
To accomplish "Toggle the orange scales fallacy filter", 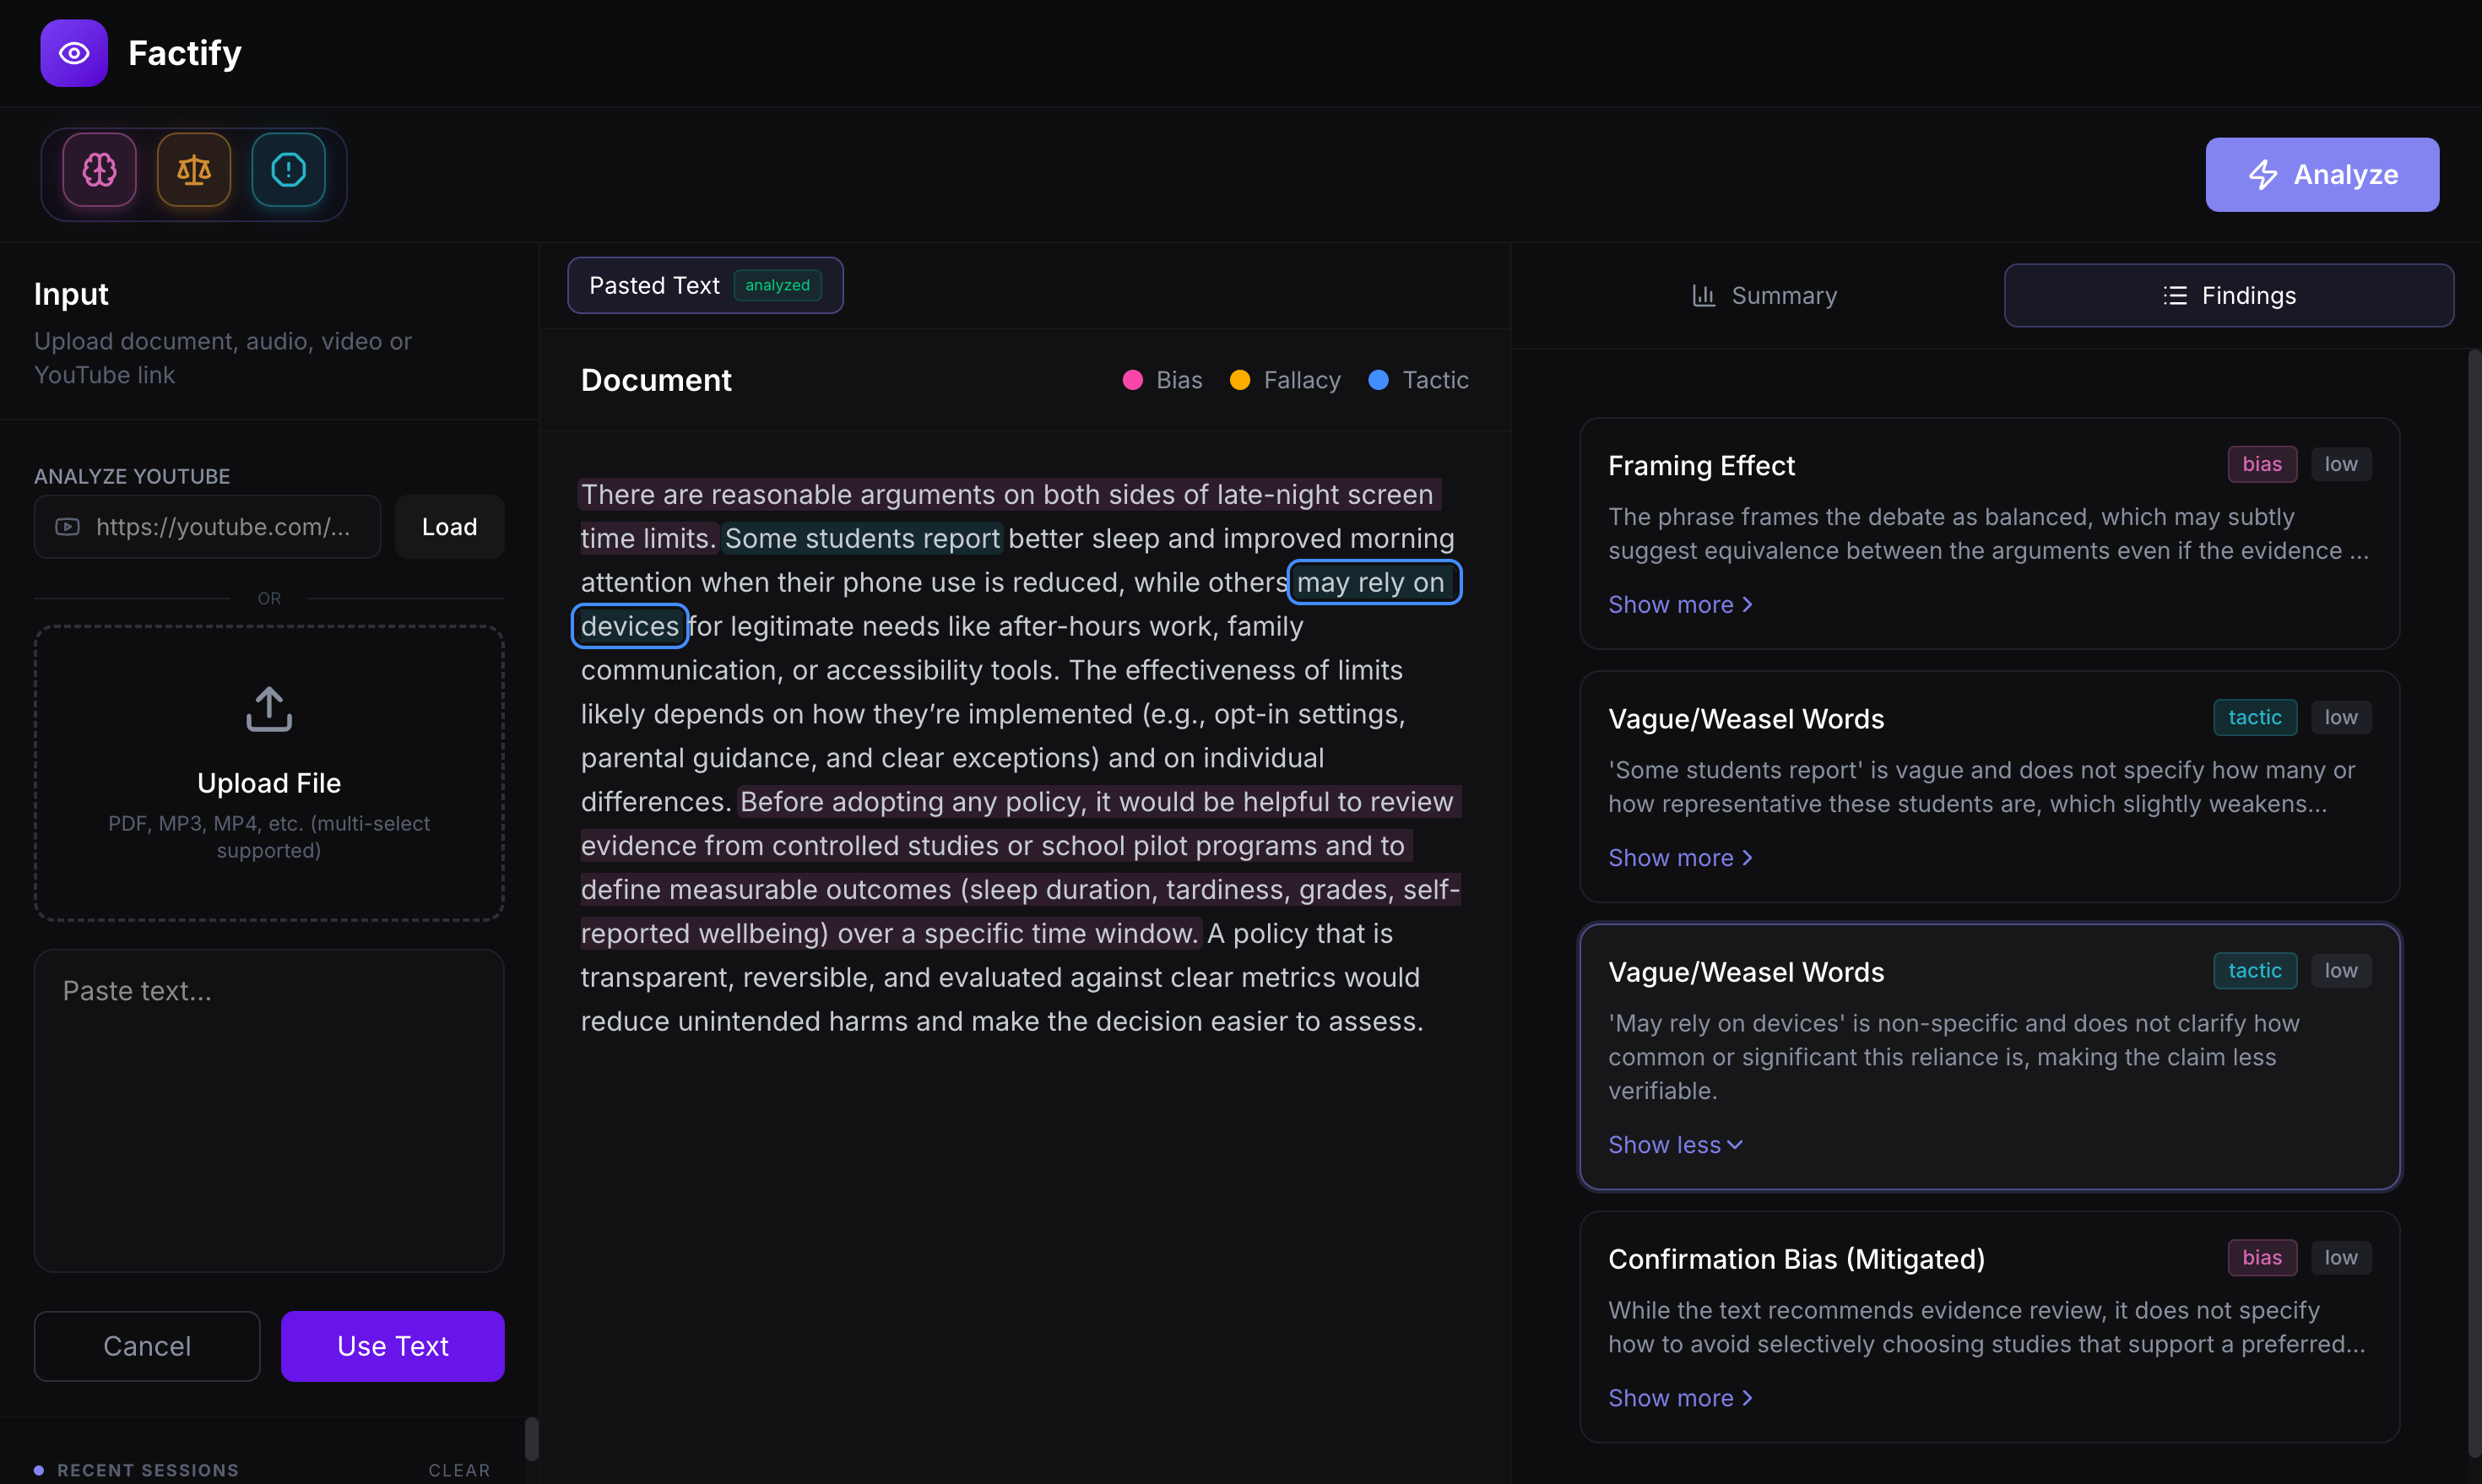I will click(x=194, y=170).
